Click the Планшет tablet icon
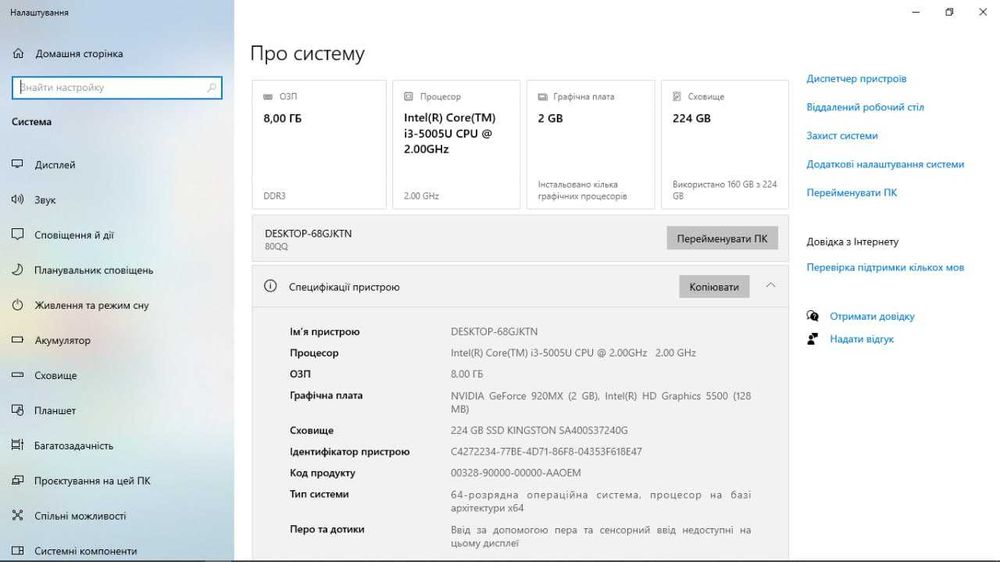 pyautogui.click(x=18, y=410)
